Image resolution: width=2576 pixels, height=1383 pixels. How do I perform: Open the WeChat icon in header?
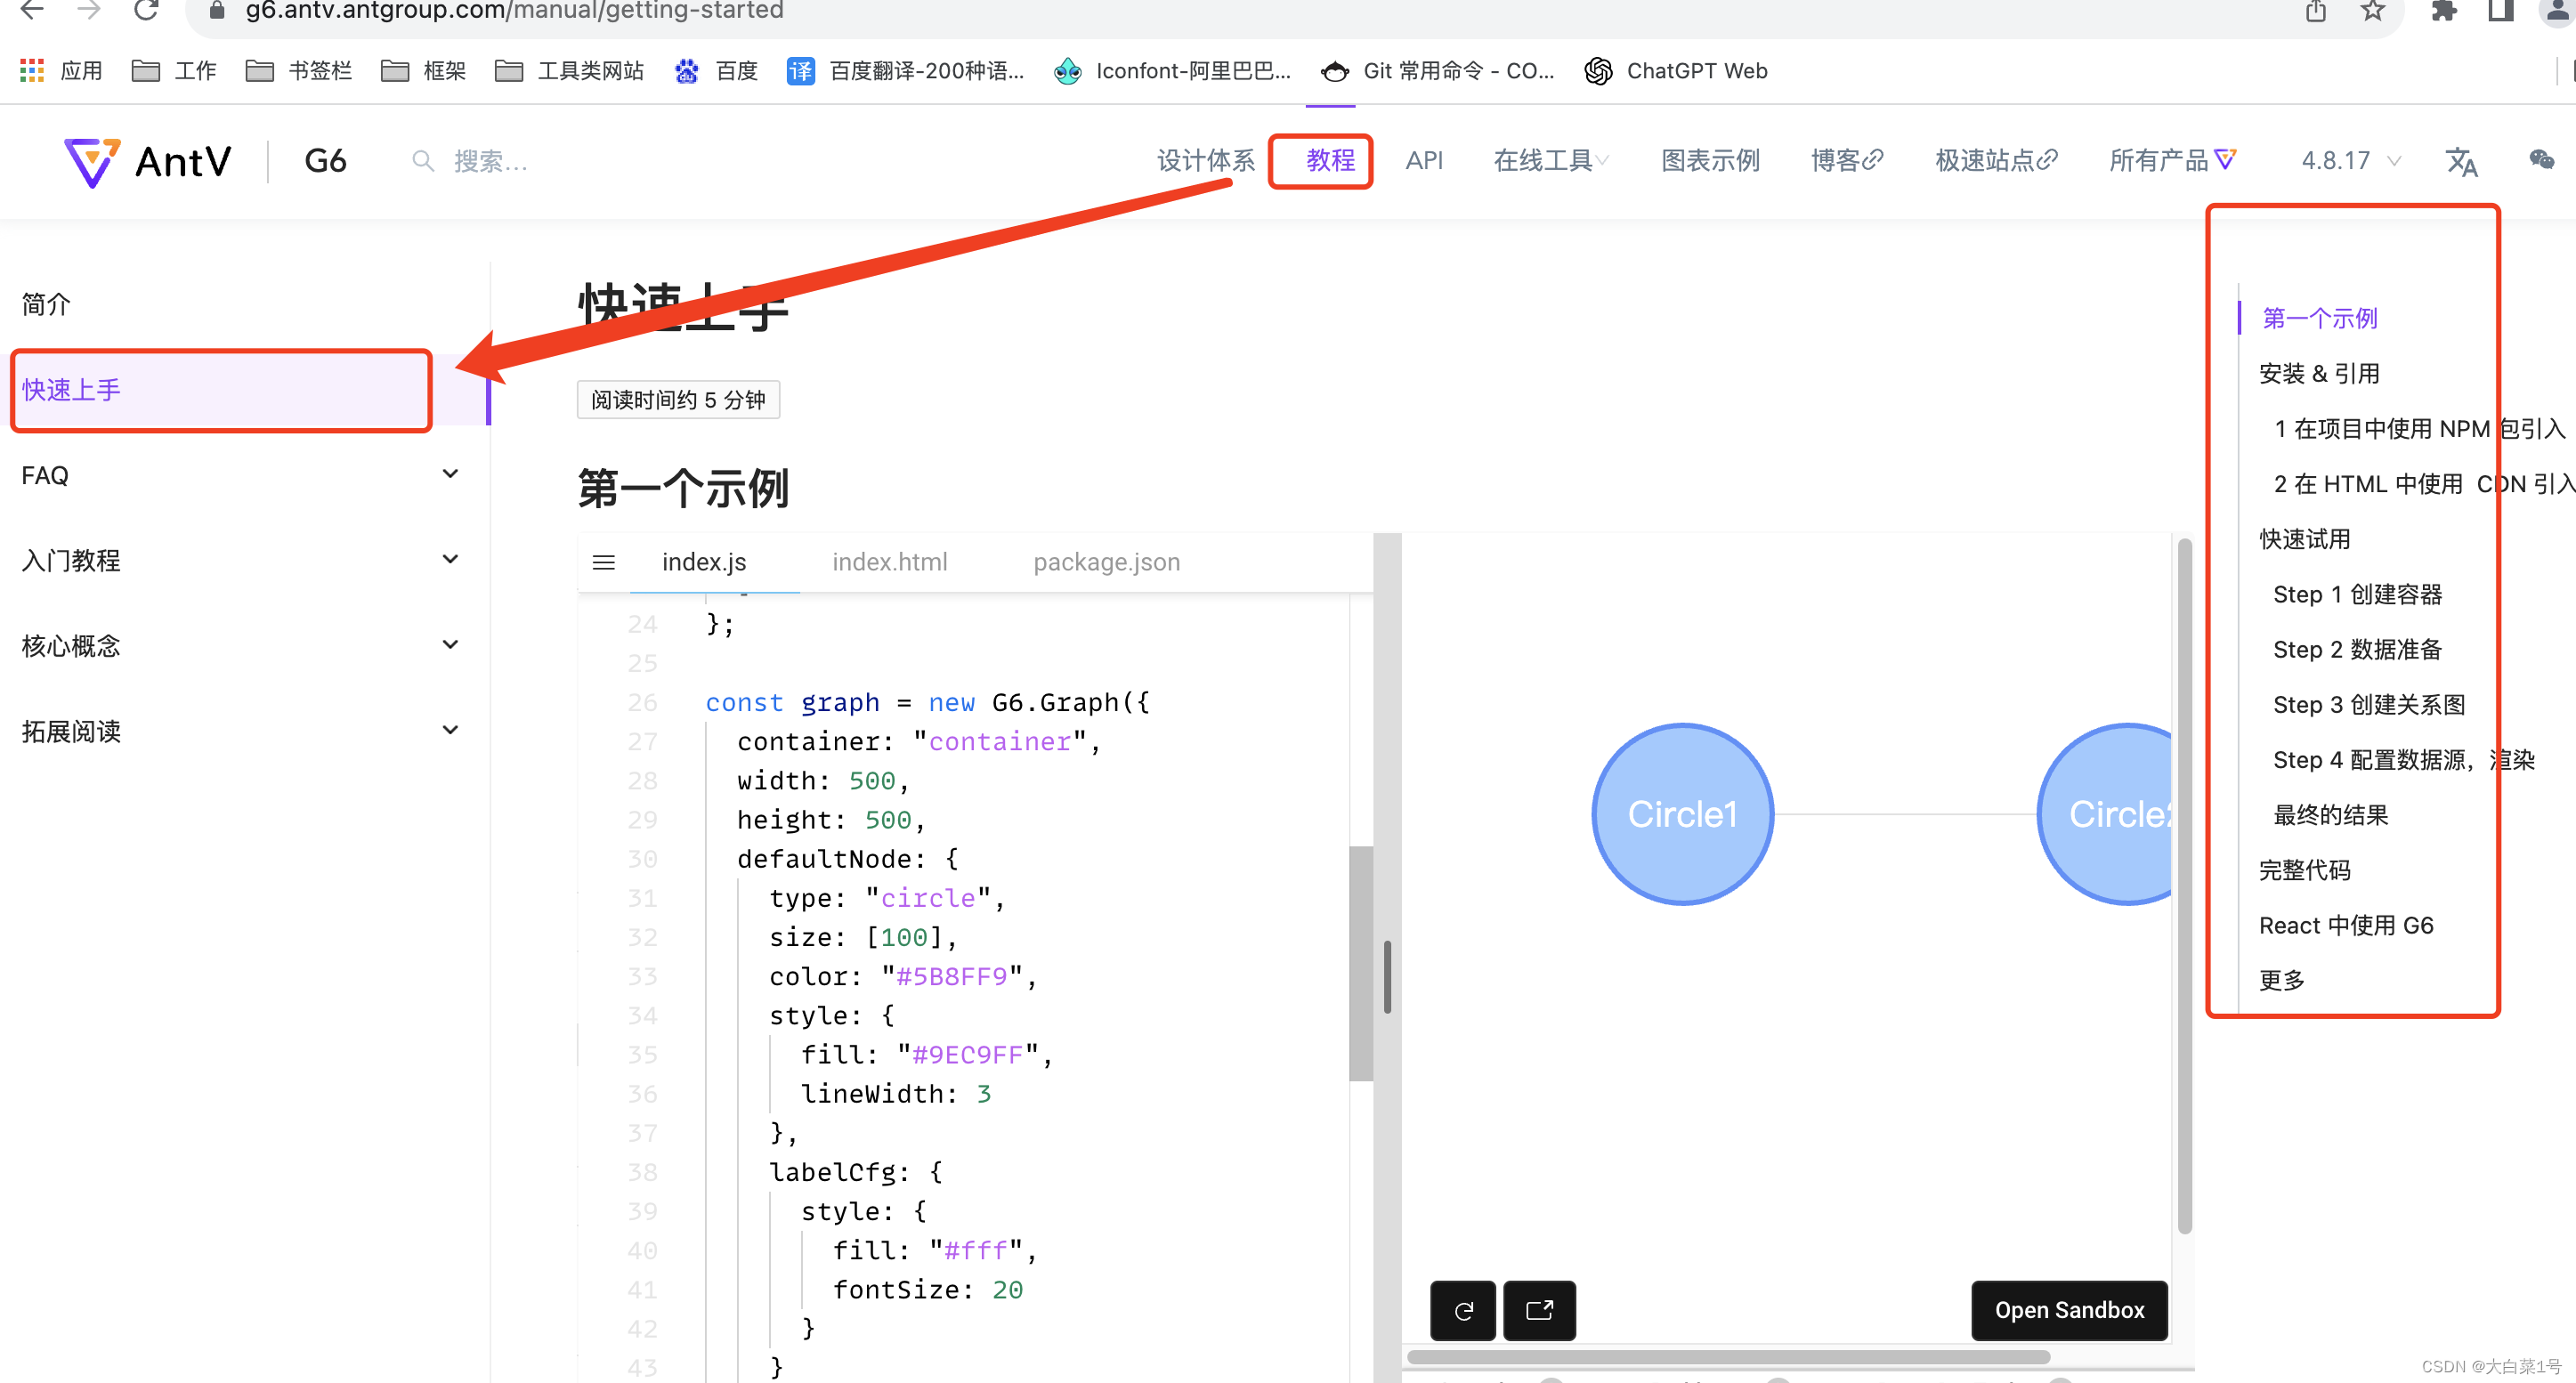click(2541, 160)
